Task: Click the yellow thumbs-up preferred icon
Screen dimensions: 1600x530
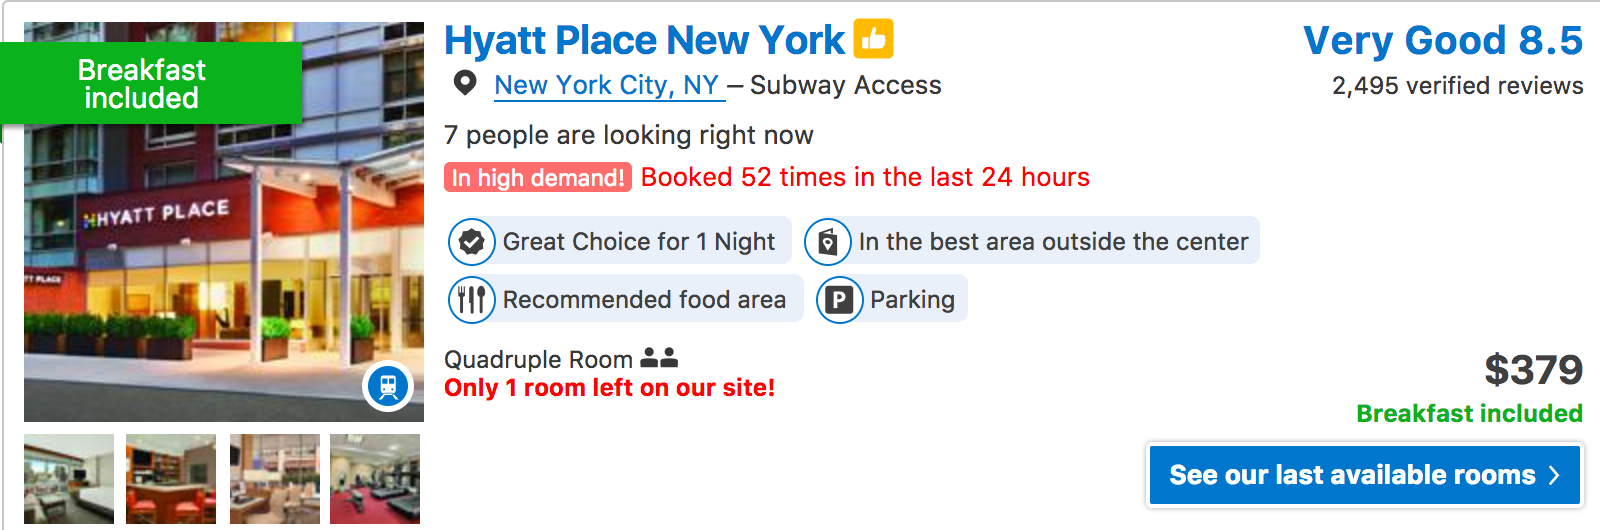Action: coord(873,40)
